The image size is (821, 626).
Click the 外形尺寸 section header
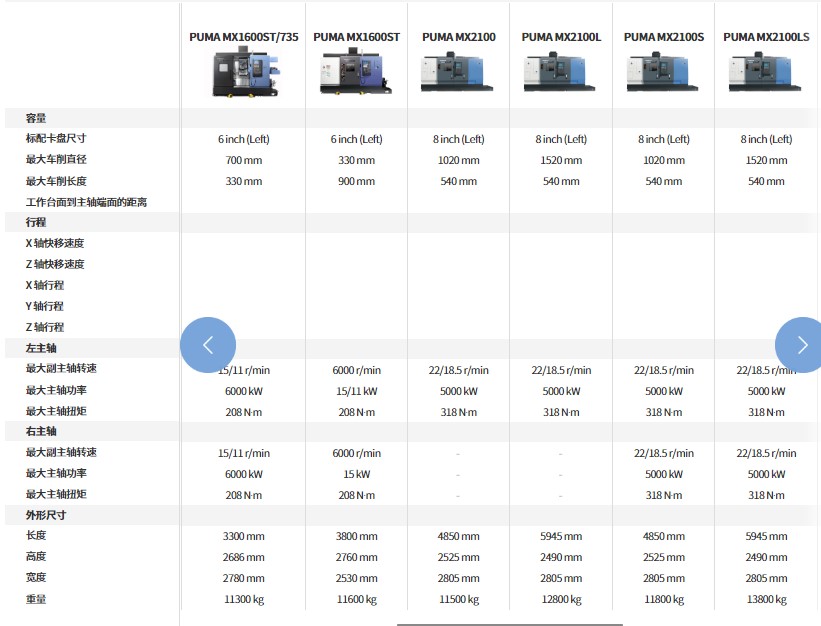46,515
